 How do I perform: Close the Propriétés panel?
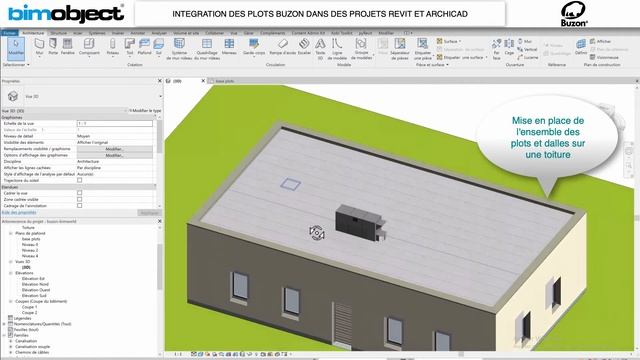tap(160, 81)
